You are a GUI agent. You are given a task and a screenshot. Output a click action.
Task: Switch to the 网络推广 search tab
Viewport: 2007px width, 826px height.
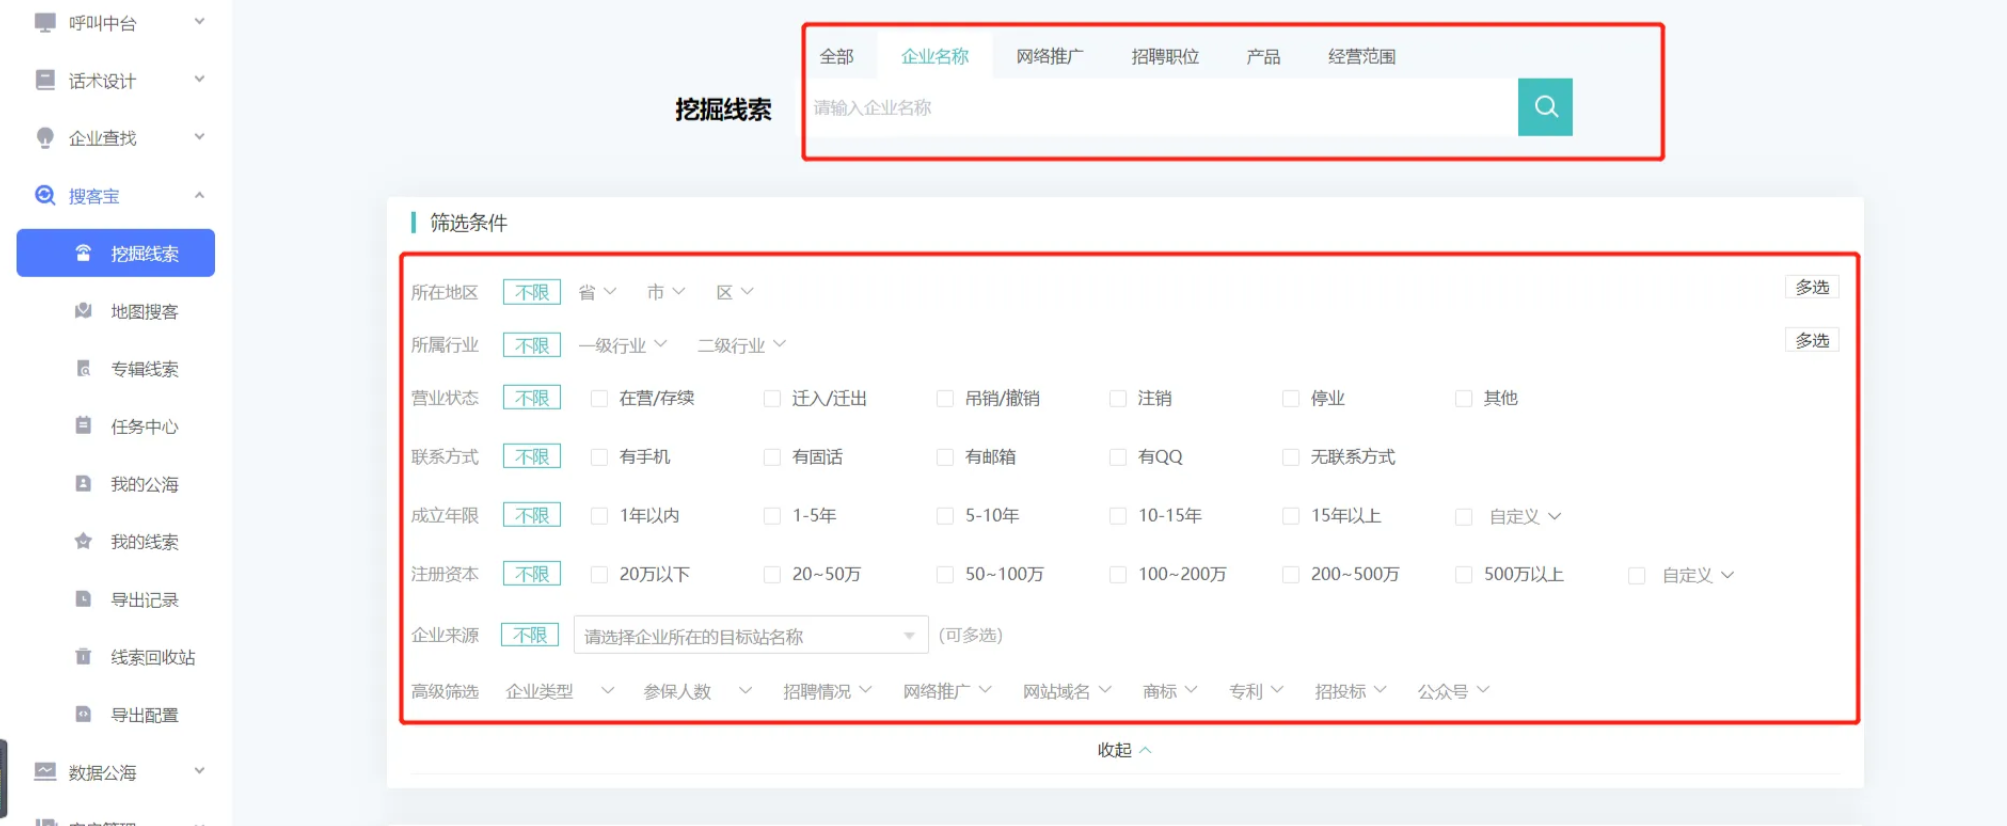(x=1049, y=57)
